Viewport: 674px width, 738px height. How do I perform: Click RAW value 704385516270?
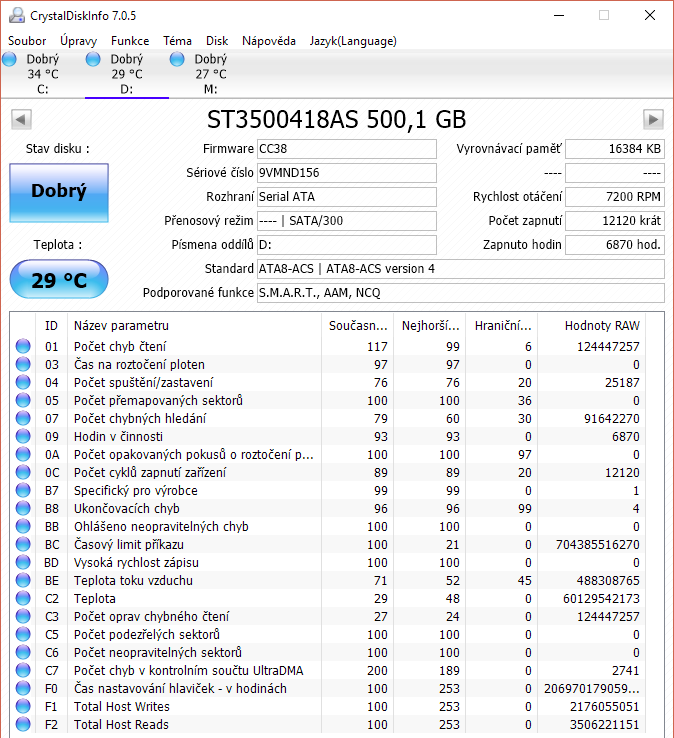click(x=597, y=545)
